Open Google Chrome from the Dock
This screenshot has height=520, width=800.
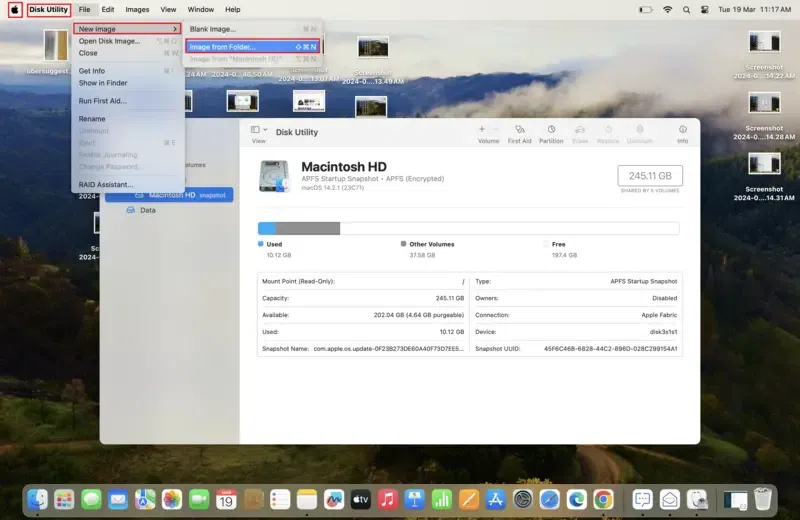[x=603, y=500]
